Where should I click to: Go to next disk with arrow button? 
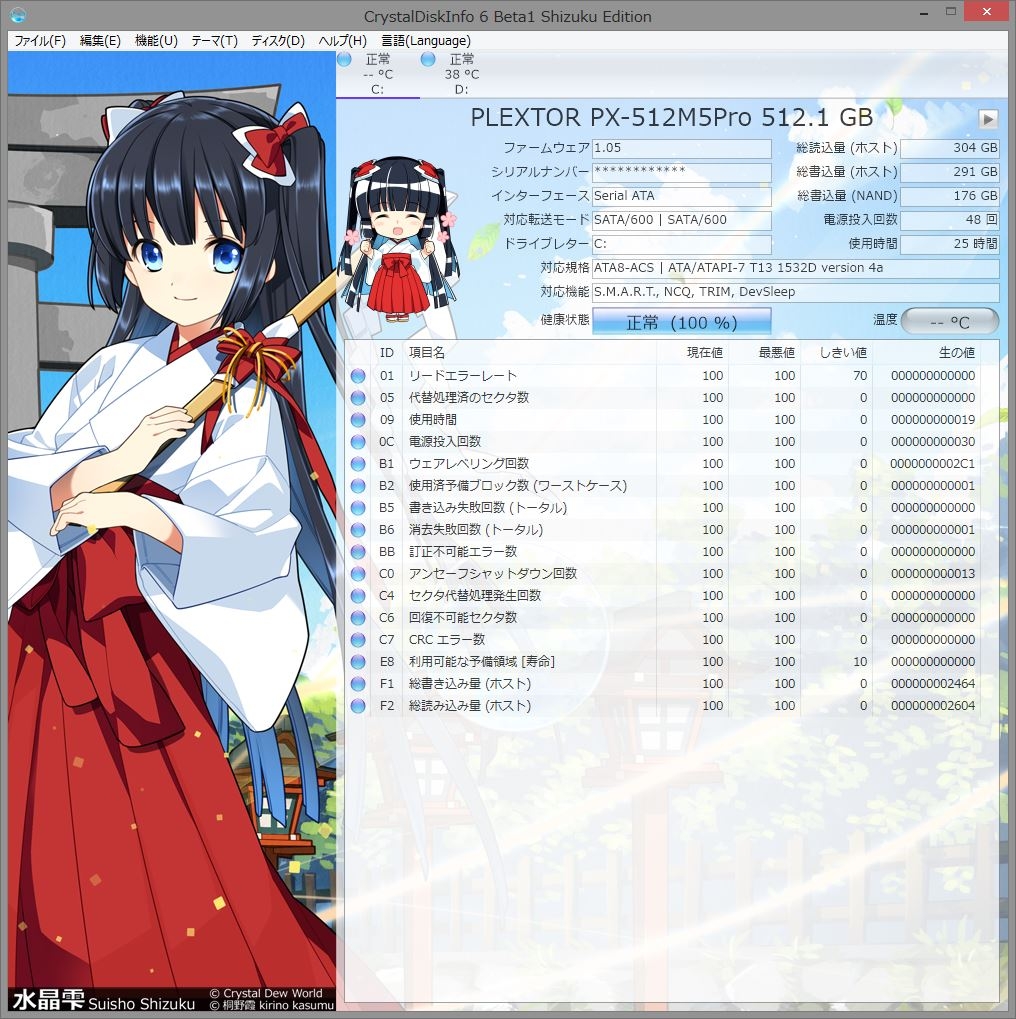pyautogui.click(x=988, y=119)
